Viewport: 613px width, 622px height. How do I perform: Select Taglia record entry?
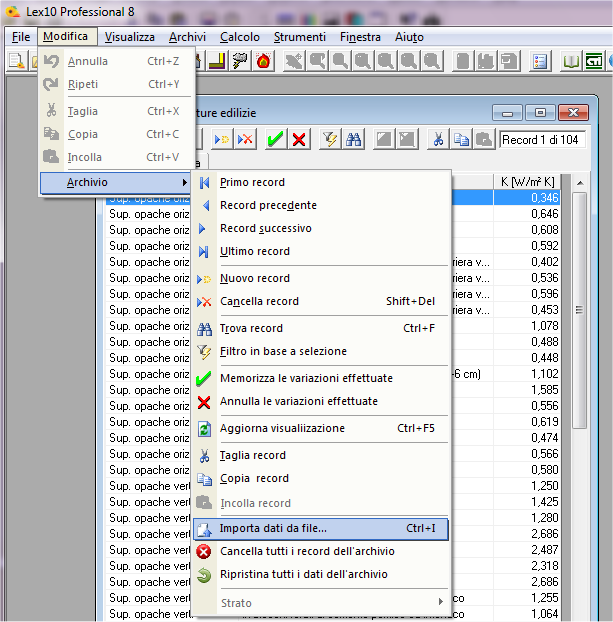click(x=321, y=455)
